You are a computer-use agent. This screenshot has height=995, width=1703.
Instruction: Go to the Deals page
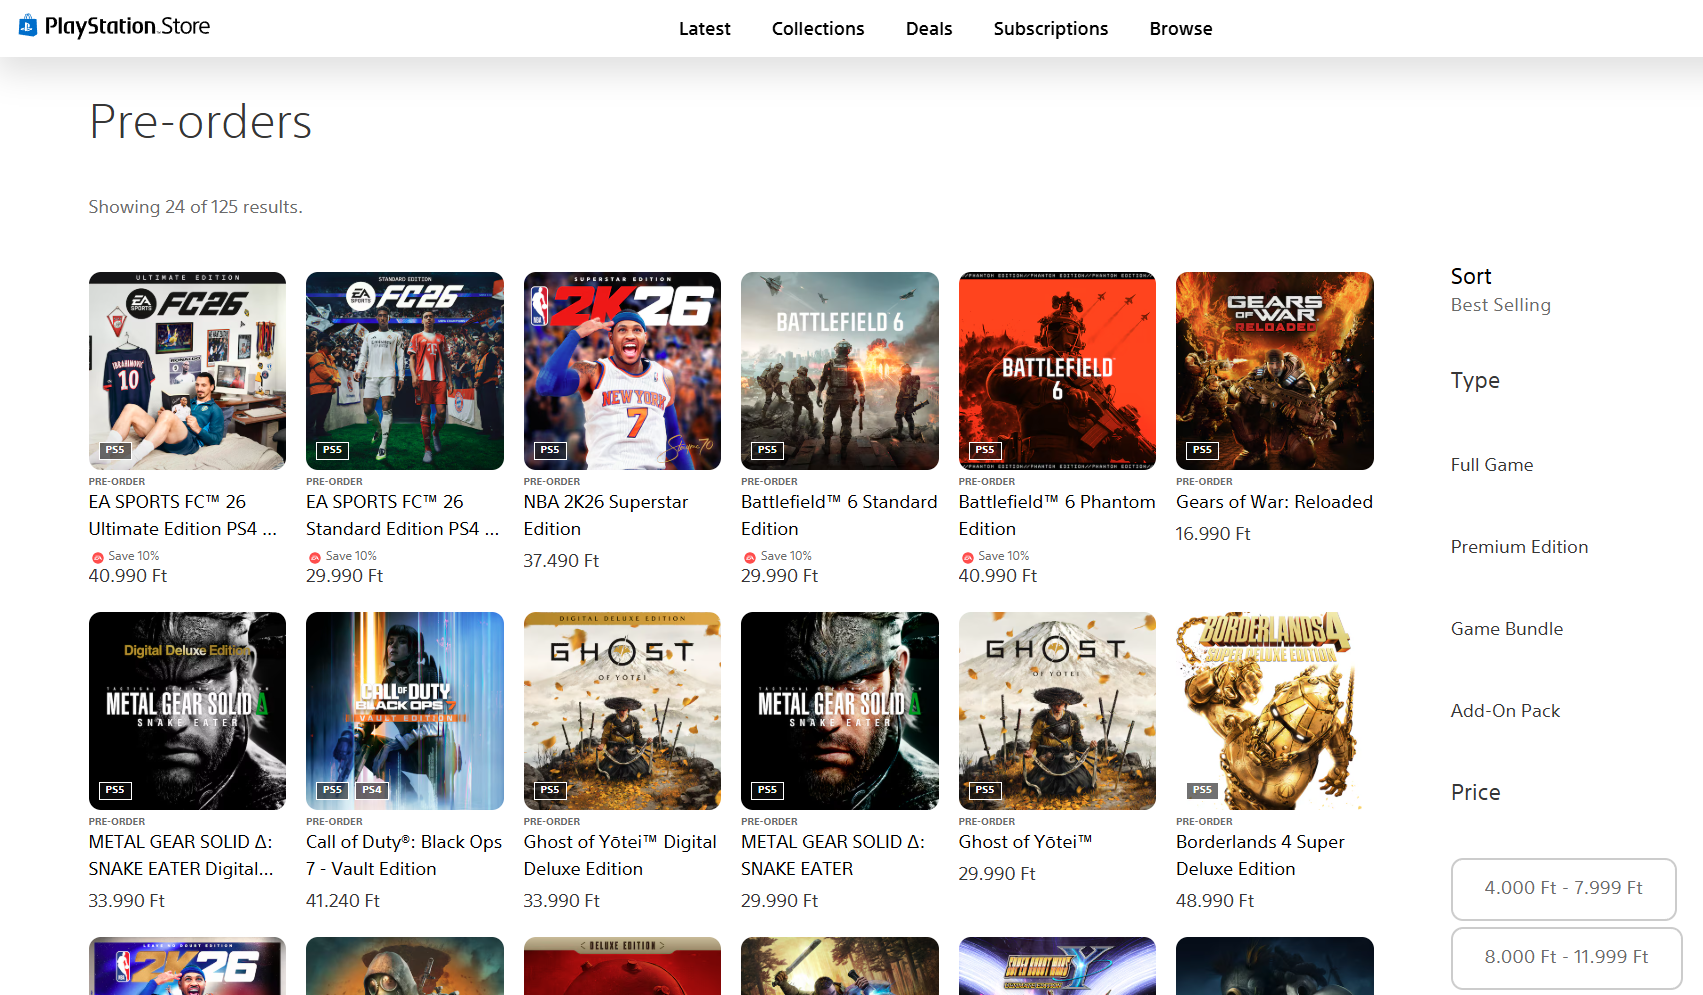pos(929,29)
